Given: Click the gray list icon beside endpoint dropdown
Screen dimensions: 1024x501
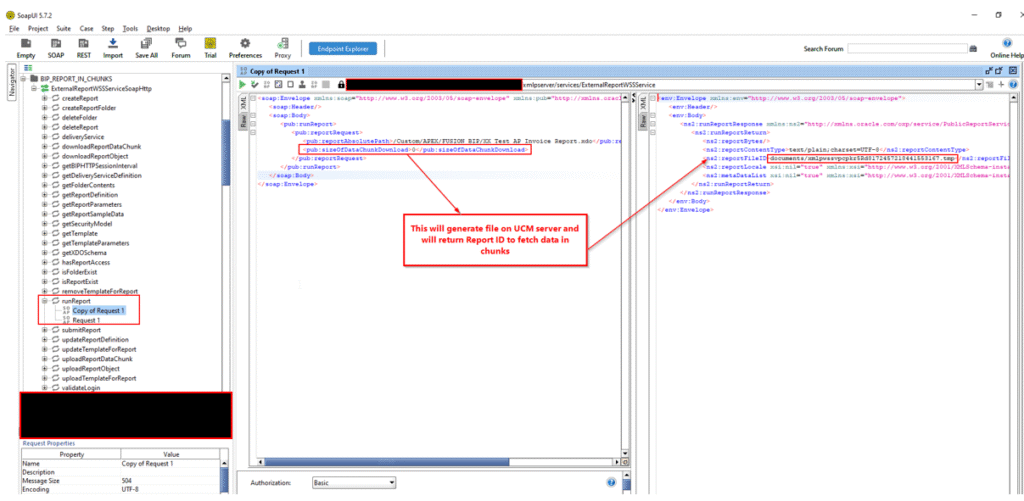Looking at the screenshot, I should tap(990, 84).
